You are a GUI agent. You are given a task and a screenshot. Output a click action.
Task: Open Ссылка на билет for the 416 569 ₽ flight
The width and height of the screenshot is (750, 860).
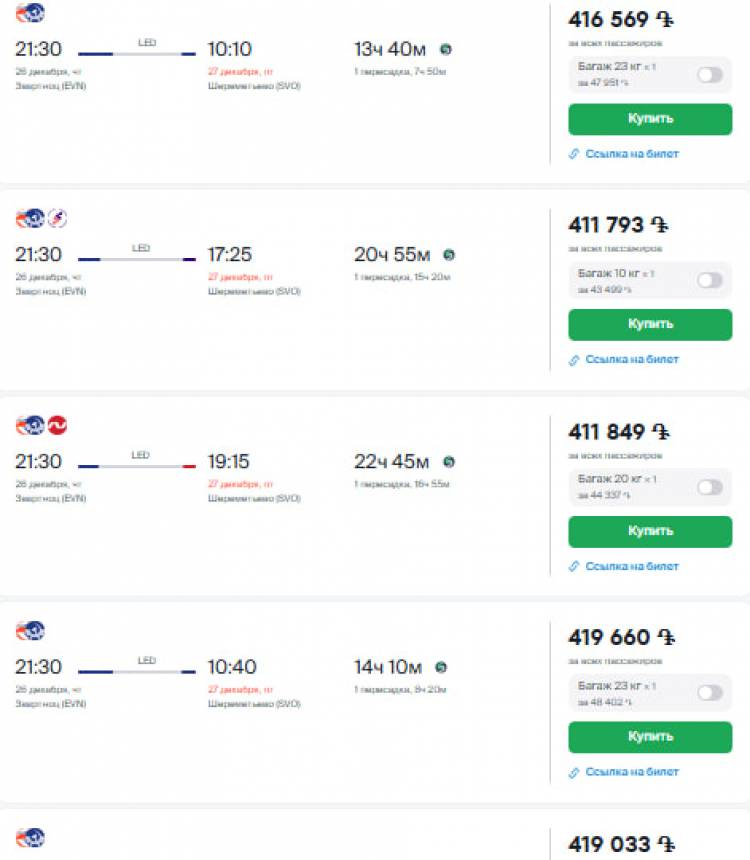pyautogui.click(x=631, y=154)
